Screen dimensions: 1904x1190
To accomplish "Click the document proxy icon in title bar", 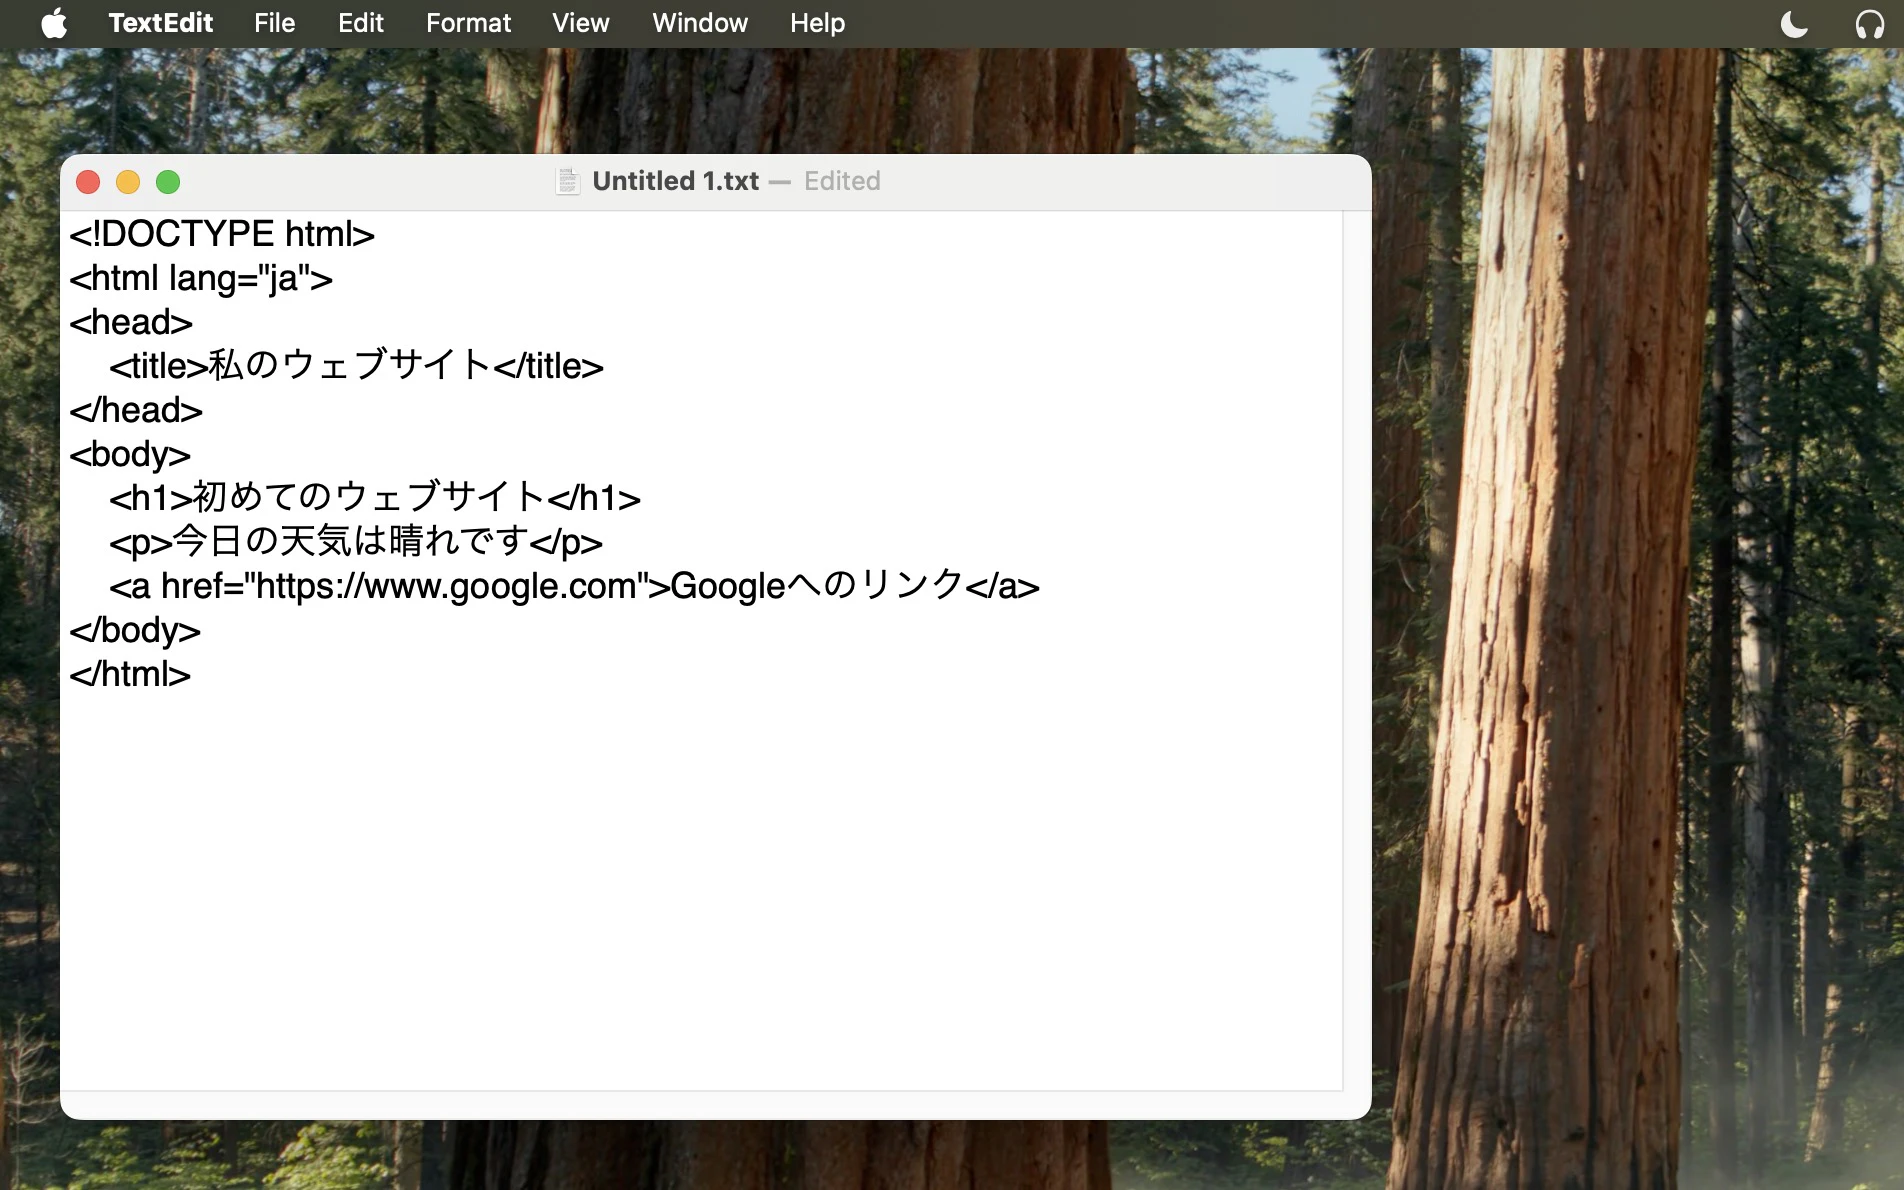I will [x=568, y=181].
